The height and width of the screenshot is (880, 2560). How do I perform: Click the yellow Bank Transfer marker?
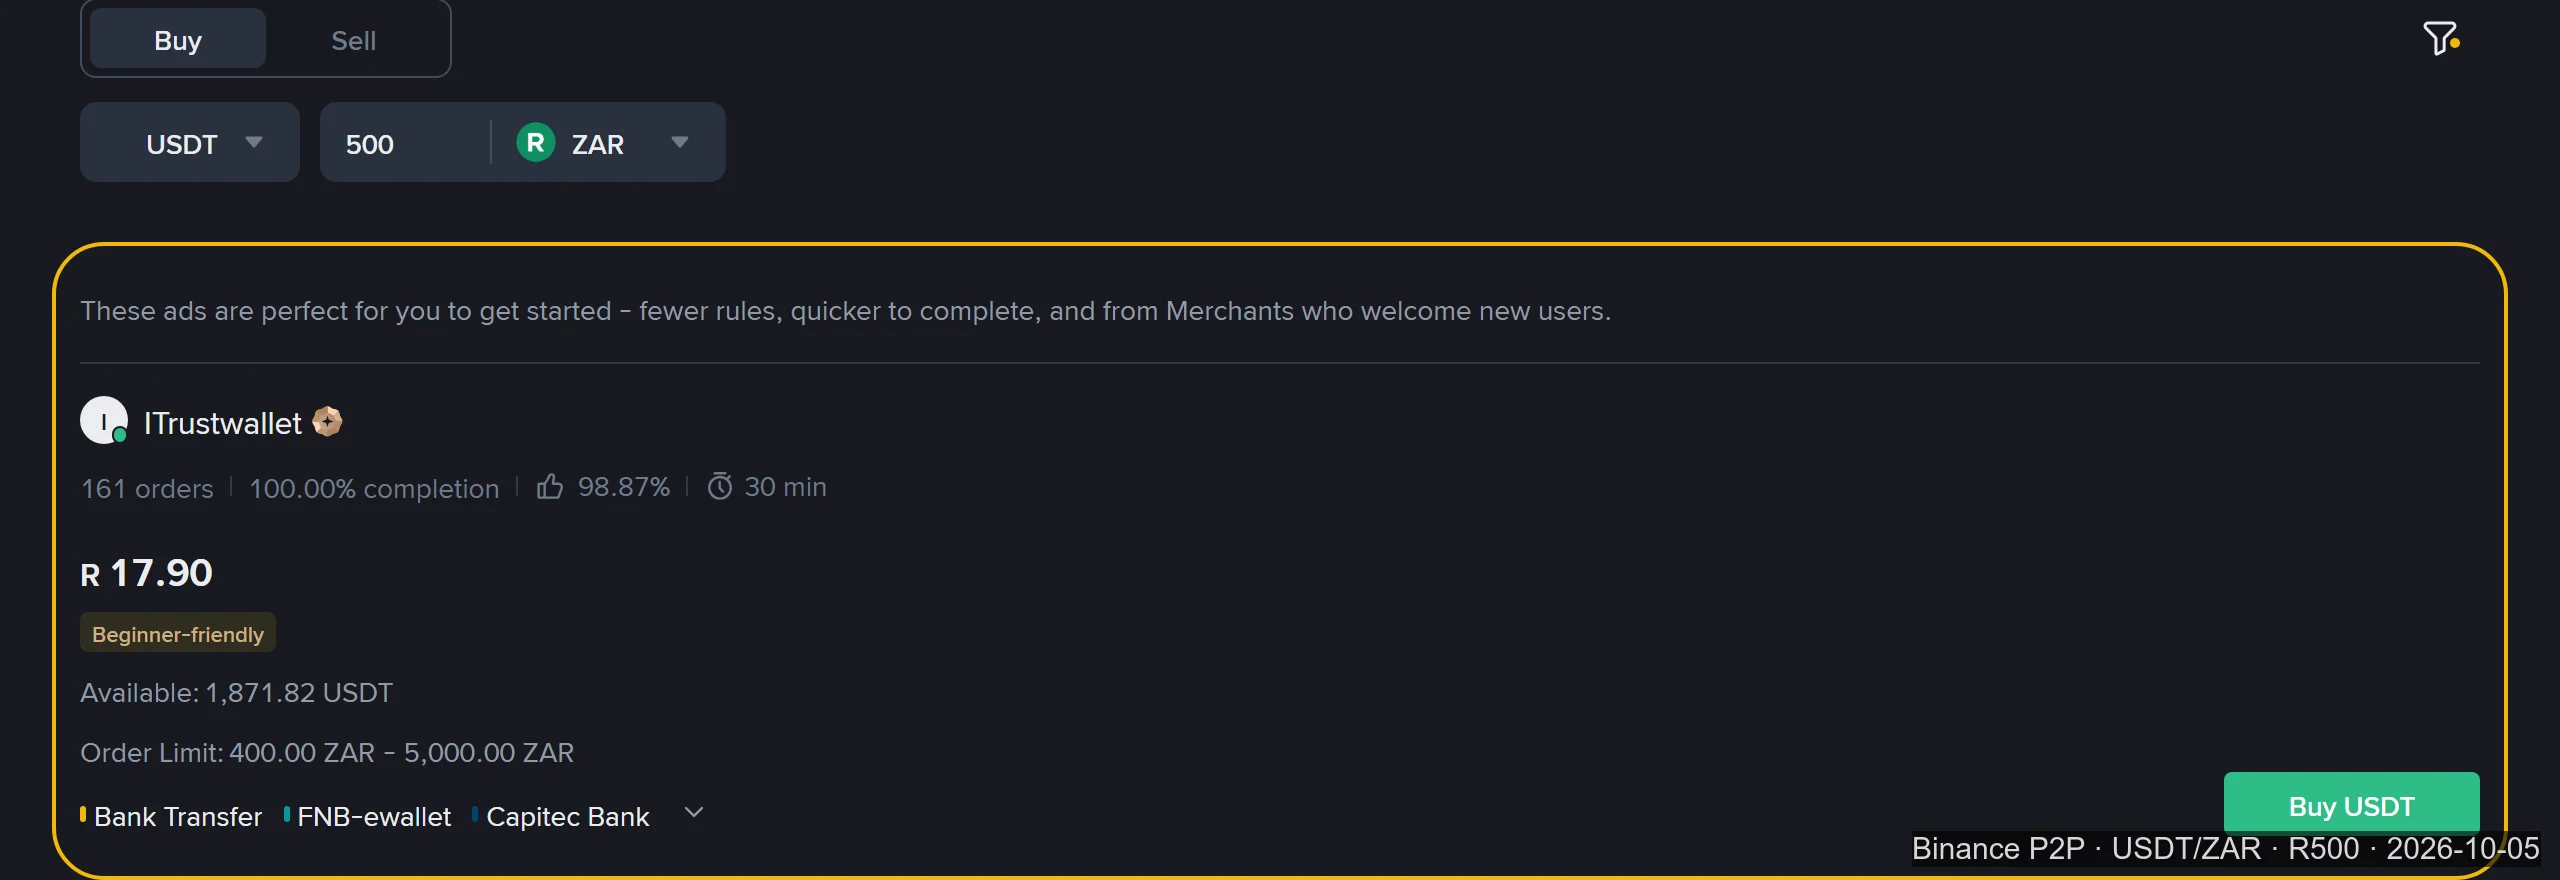[x=83, y=815]
